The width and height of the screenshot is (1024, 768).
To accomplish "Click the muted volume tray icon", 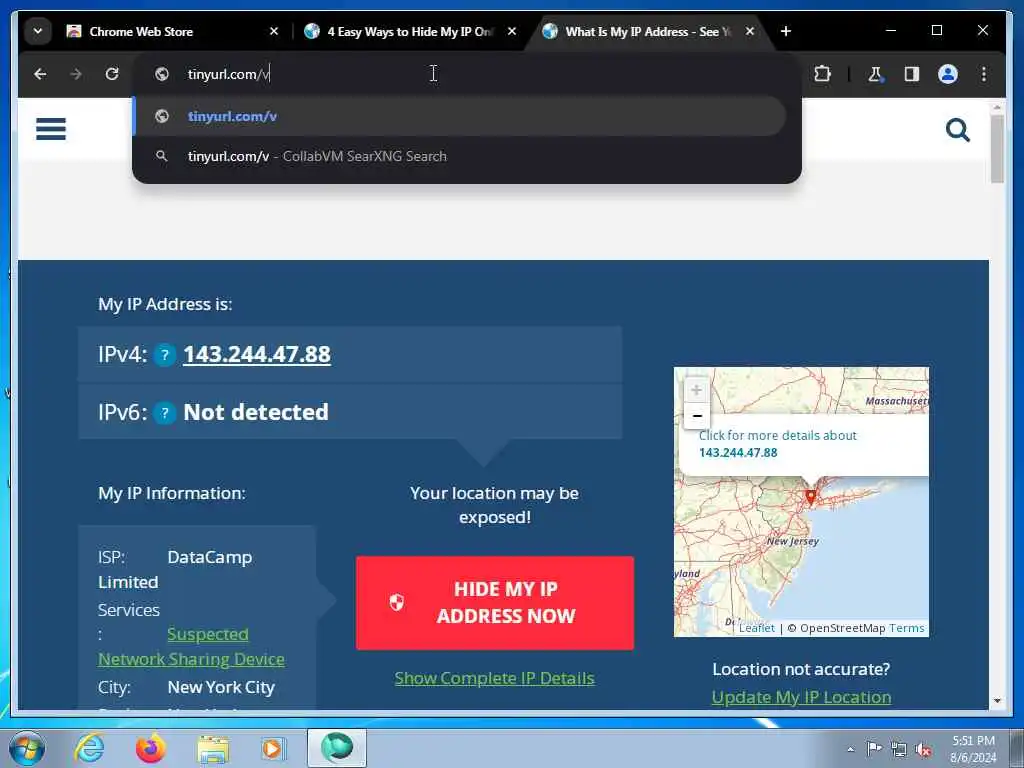I will (923, 750).
